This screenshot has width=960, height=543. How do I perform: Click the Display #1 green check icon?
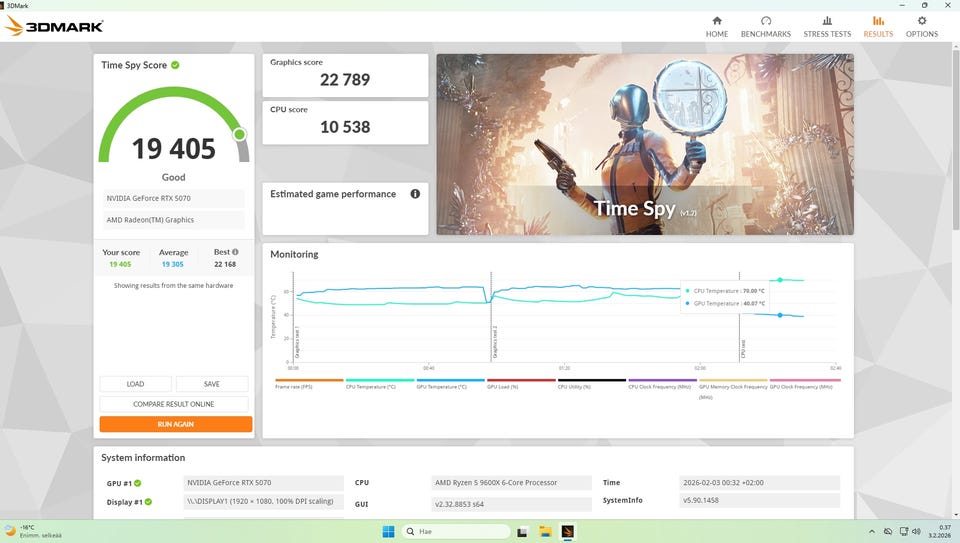pyautogui.click(x=148, y=502)
